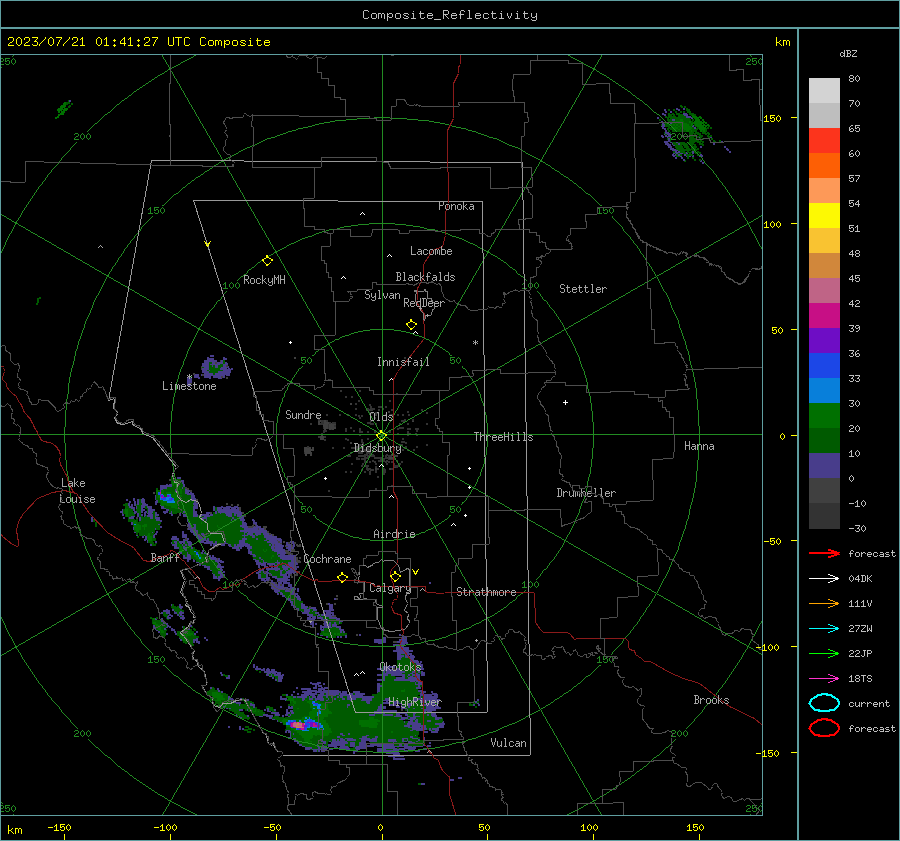Select the white 04DK arrow legend icon
Screen dimensions: 900x841
[824, 579]
